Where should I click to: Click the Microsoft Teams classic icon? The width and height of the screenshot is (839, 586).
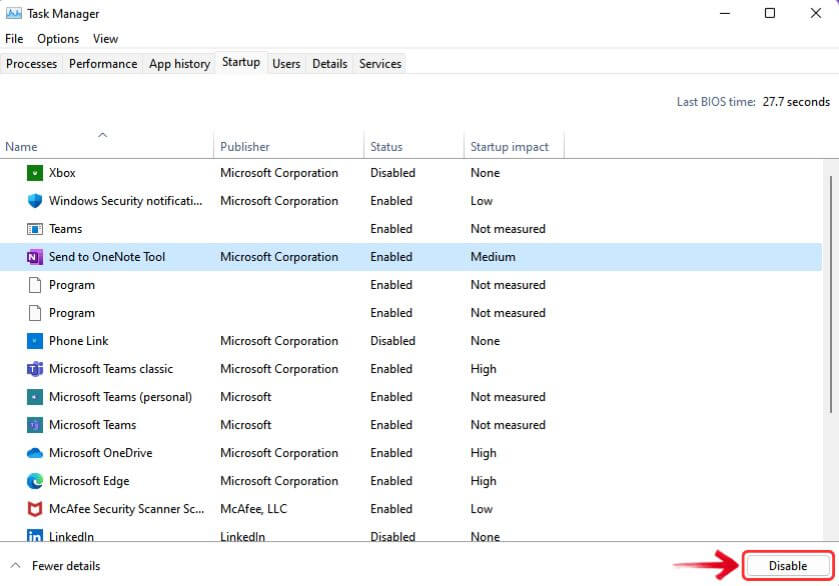click(x=34, y=368)
